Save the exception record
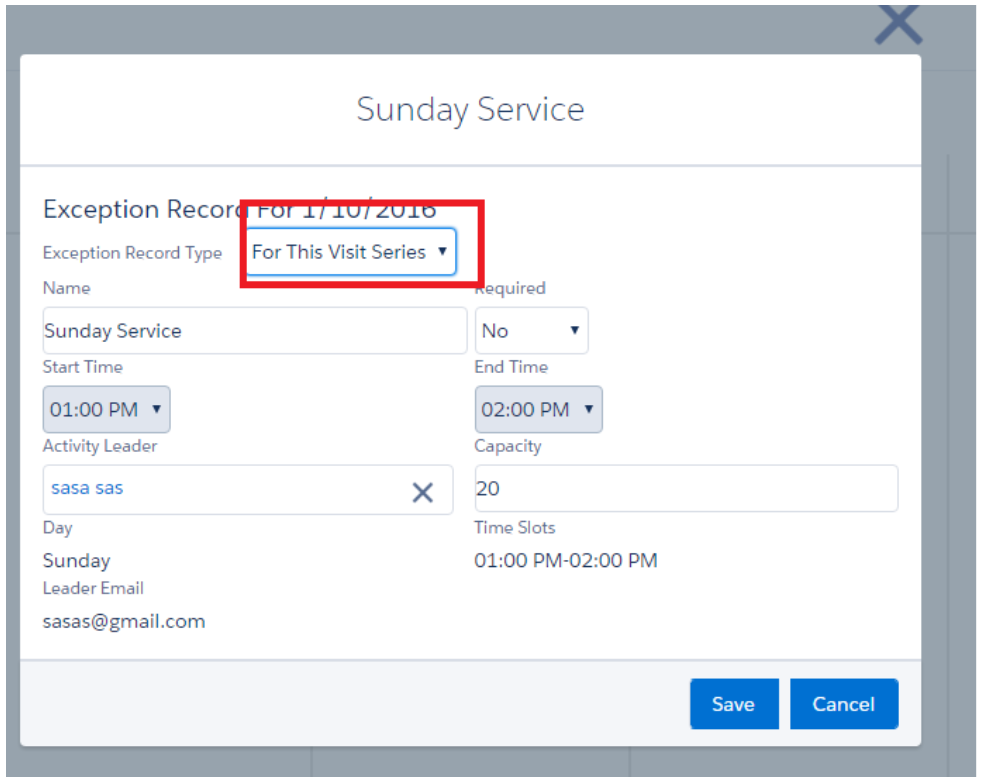 [732, 704]
